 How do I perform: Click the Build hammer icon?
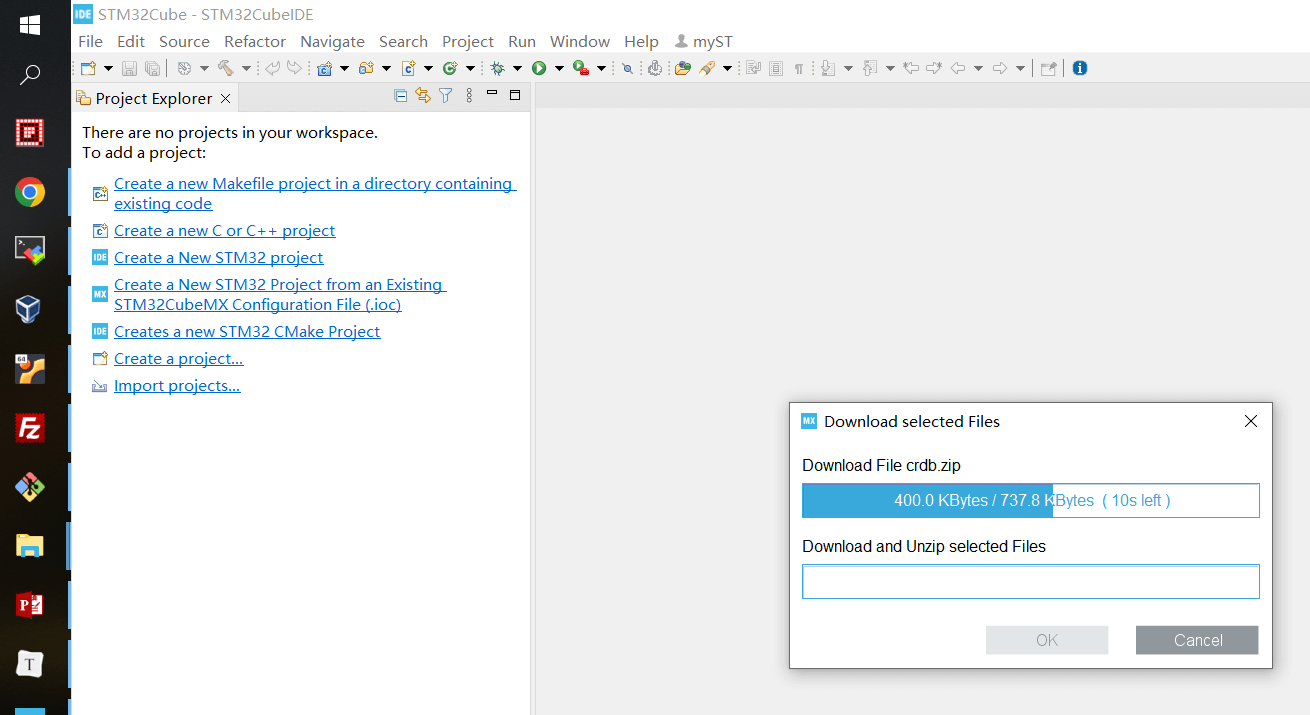[x=225, y=68]
